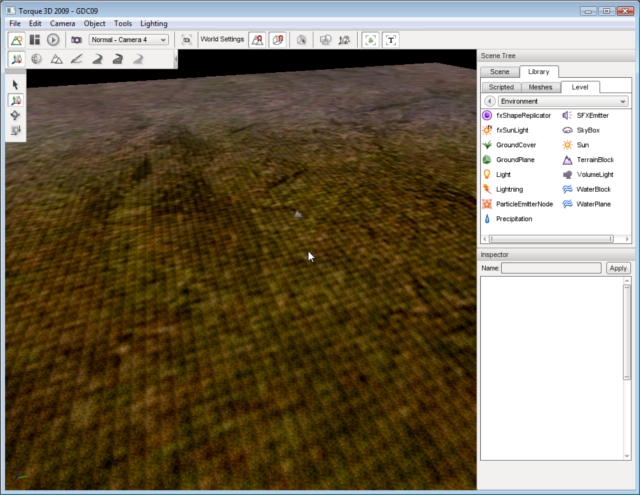Open the Meshes tab
The width and height of the screenshot is (640, 495).
coord(540,87)
